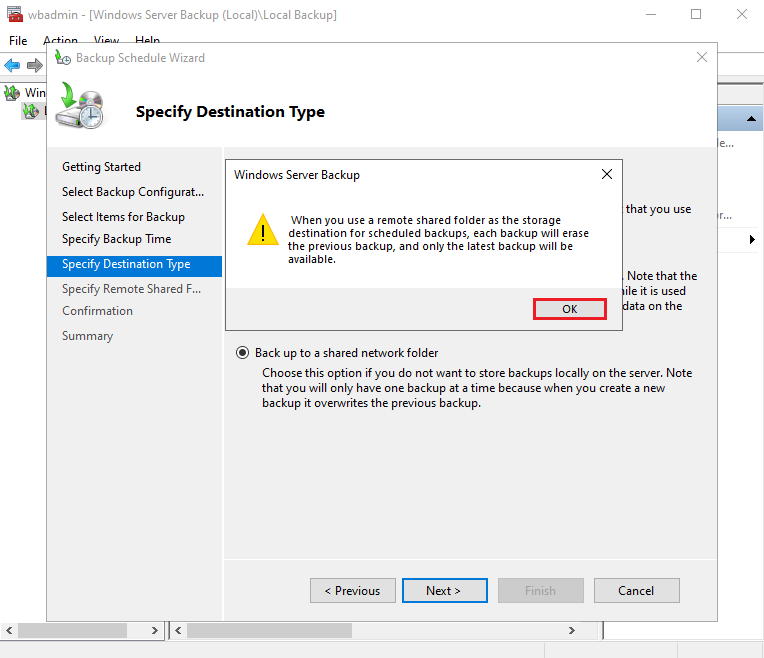Image resolution: width=764 pixels, height=658 pixels.
Task: Open the File menu
Action: pos(18,41)
